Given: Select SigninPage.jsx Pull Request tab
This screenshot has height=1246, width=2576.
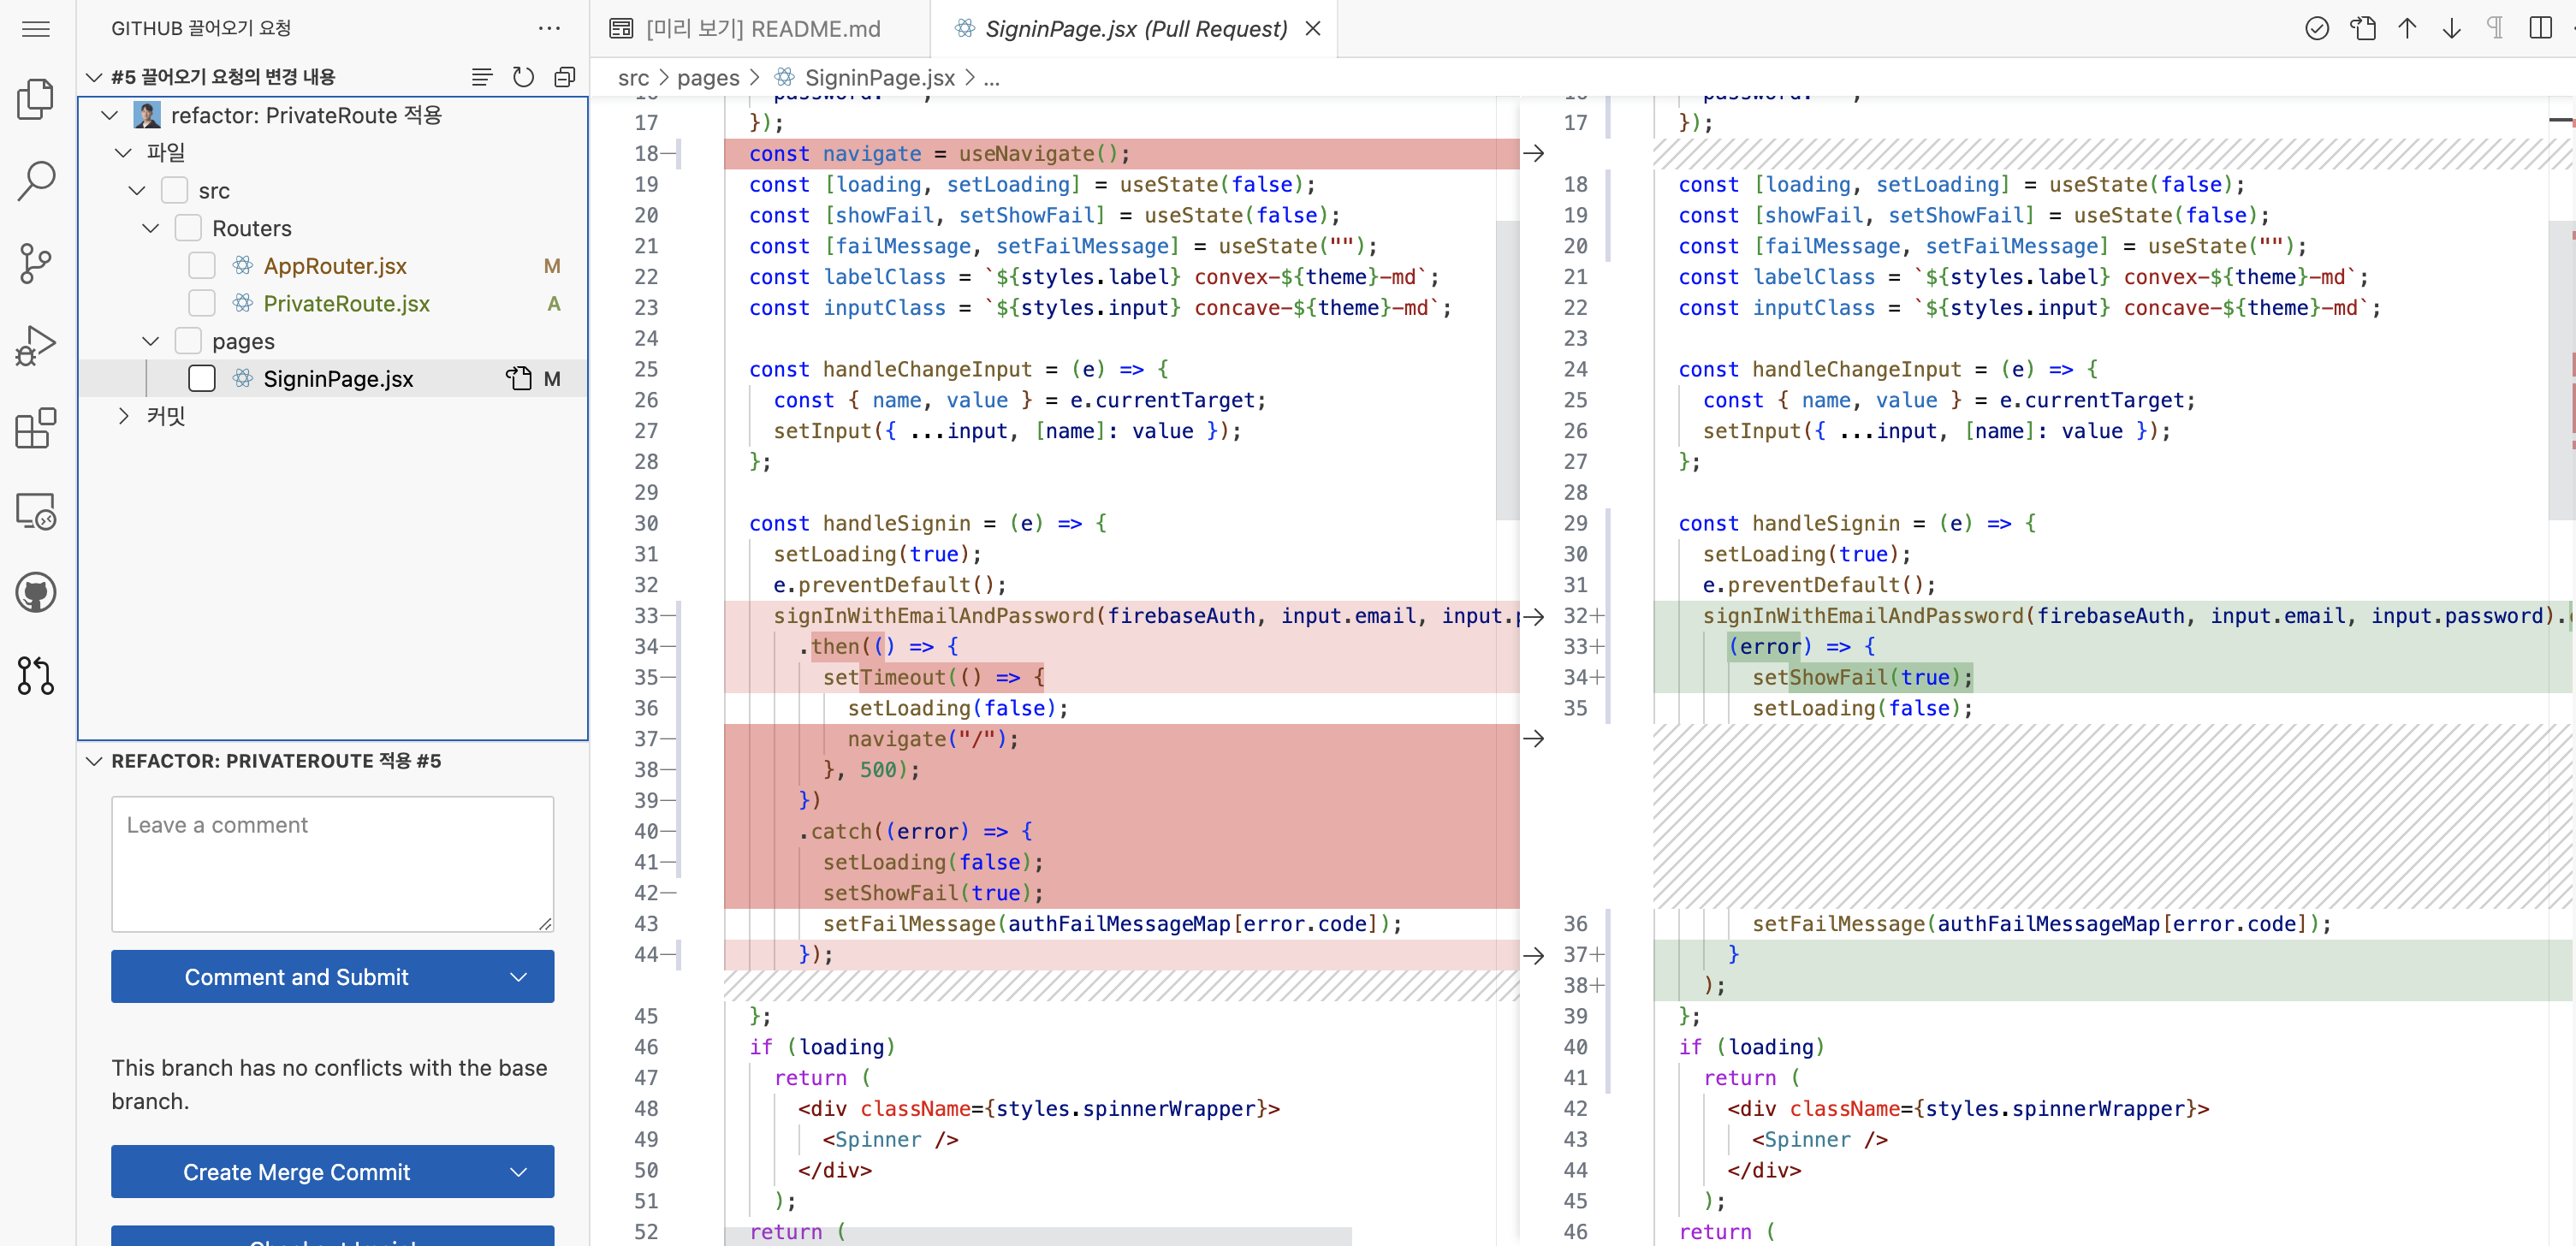Looking at the screenshot, I should click(x=1134, y=28).
